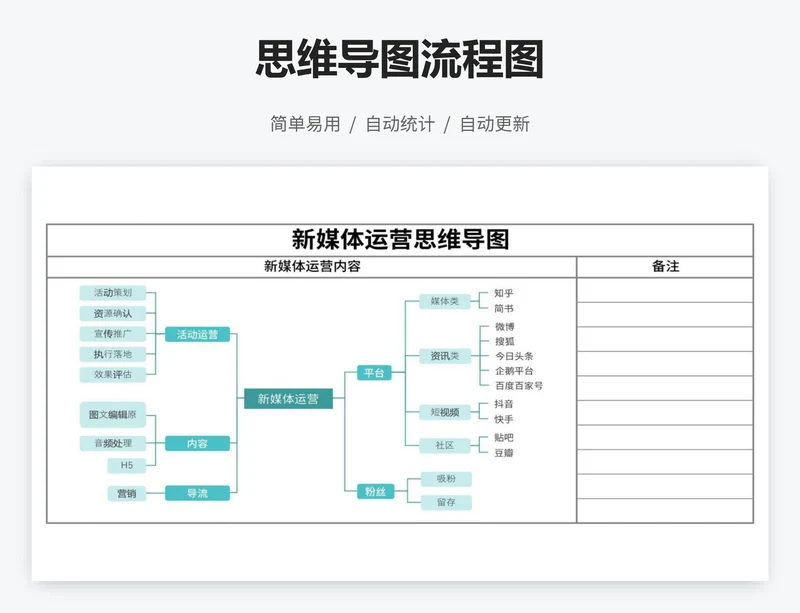The image size is (800, 613).
Task: Click the 微博 text label
Action: (x=505, y=327)
